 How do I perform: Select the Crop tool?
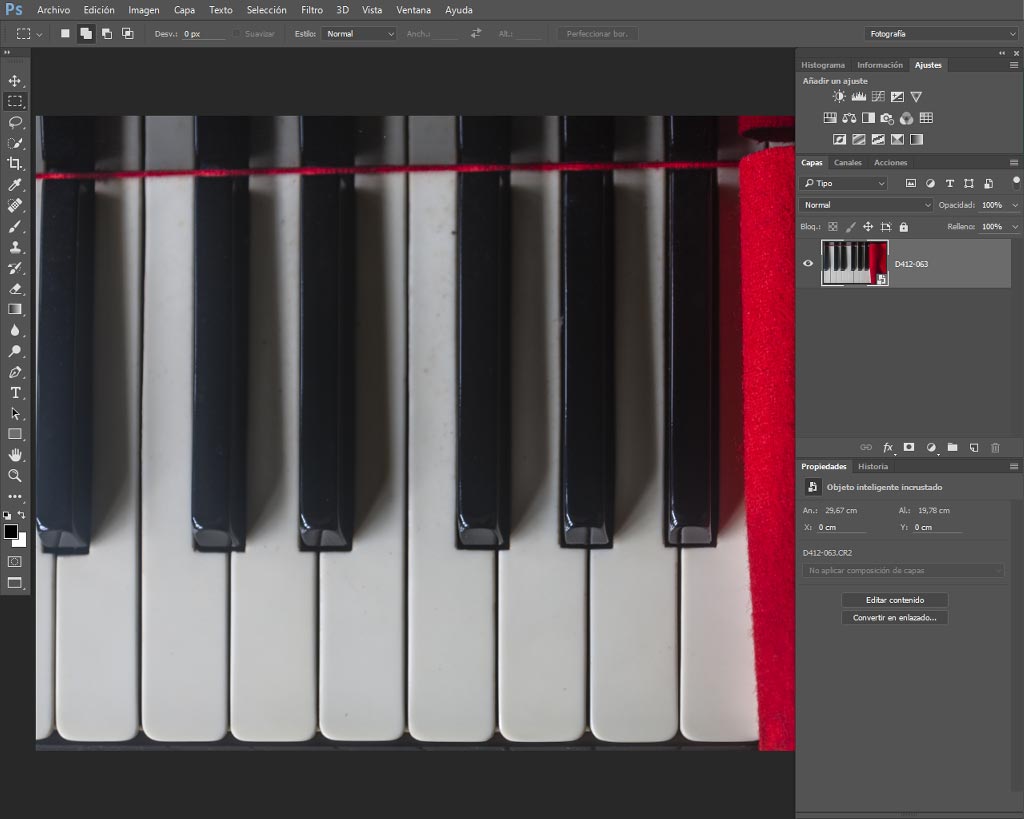(14, 164)
